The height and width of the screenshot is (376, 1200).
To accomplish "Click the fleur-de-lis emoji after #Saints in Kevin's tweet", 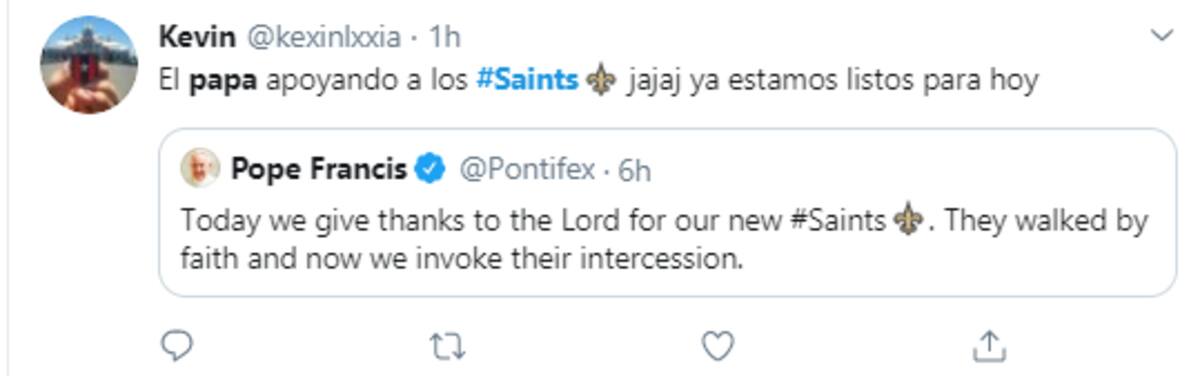I will click(601, 82).
